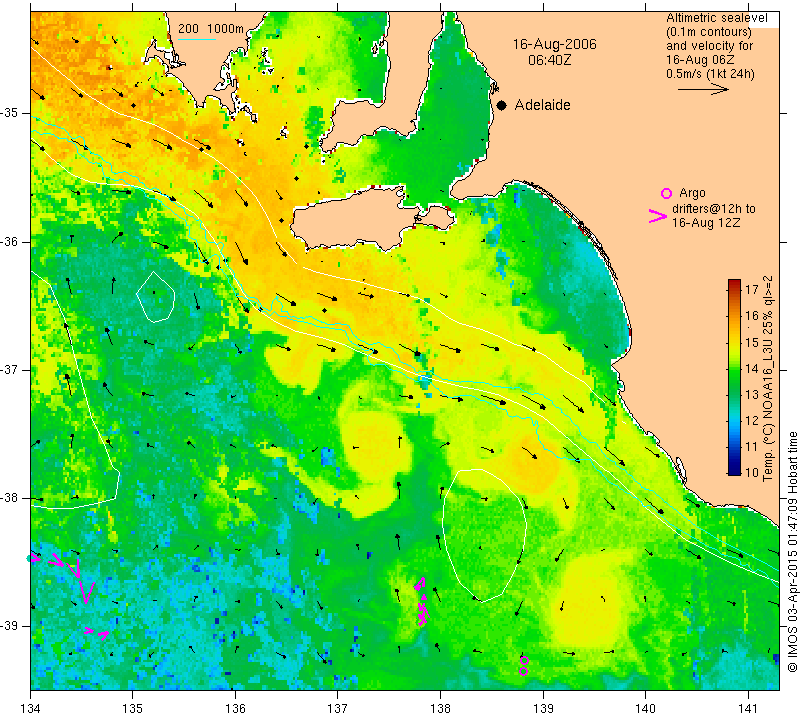Click the 'Argo' legend label
The image size is (800, 720).
[x=692, y=193]
